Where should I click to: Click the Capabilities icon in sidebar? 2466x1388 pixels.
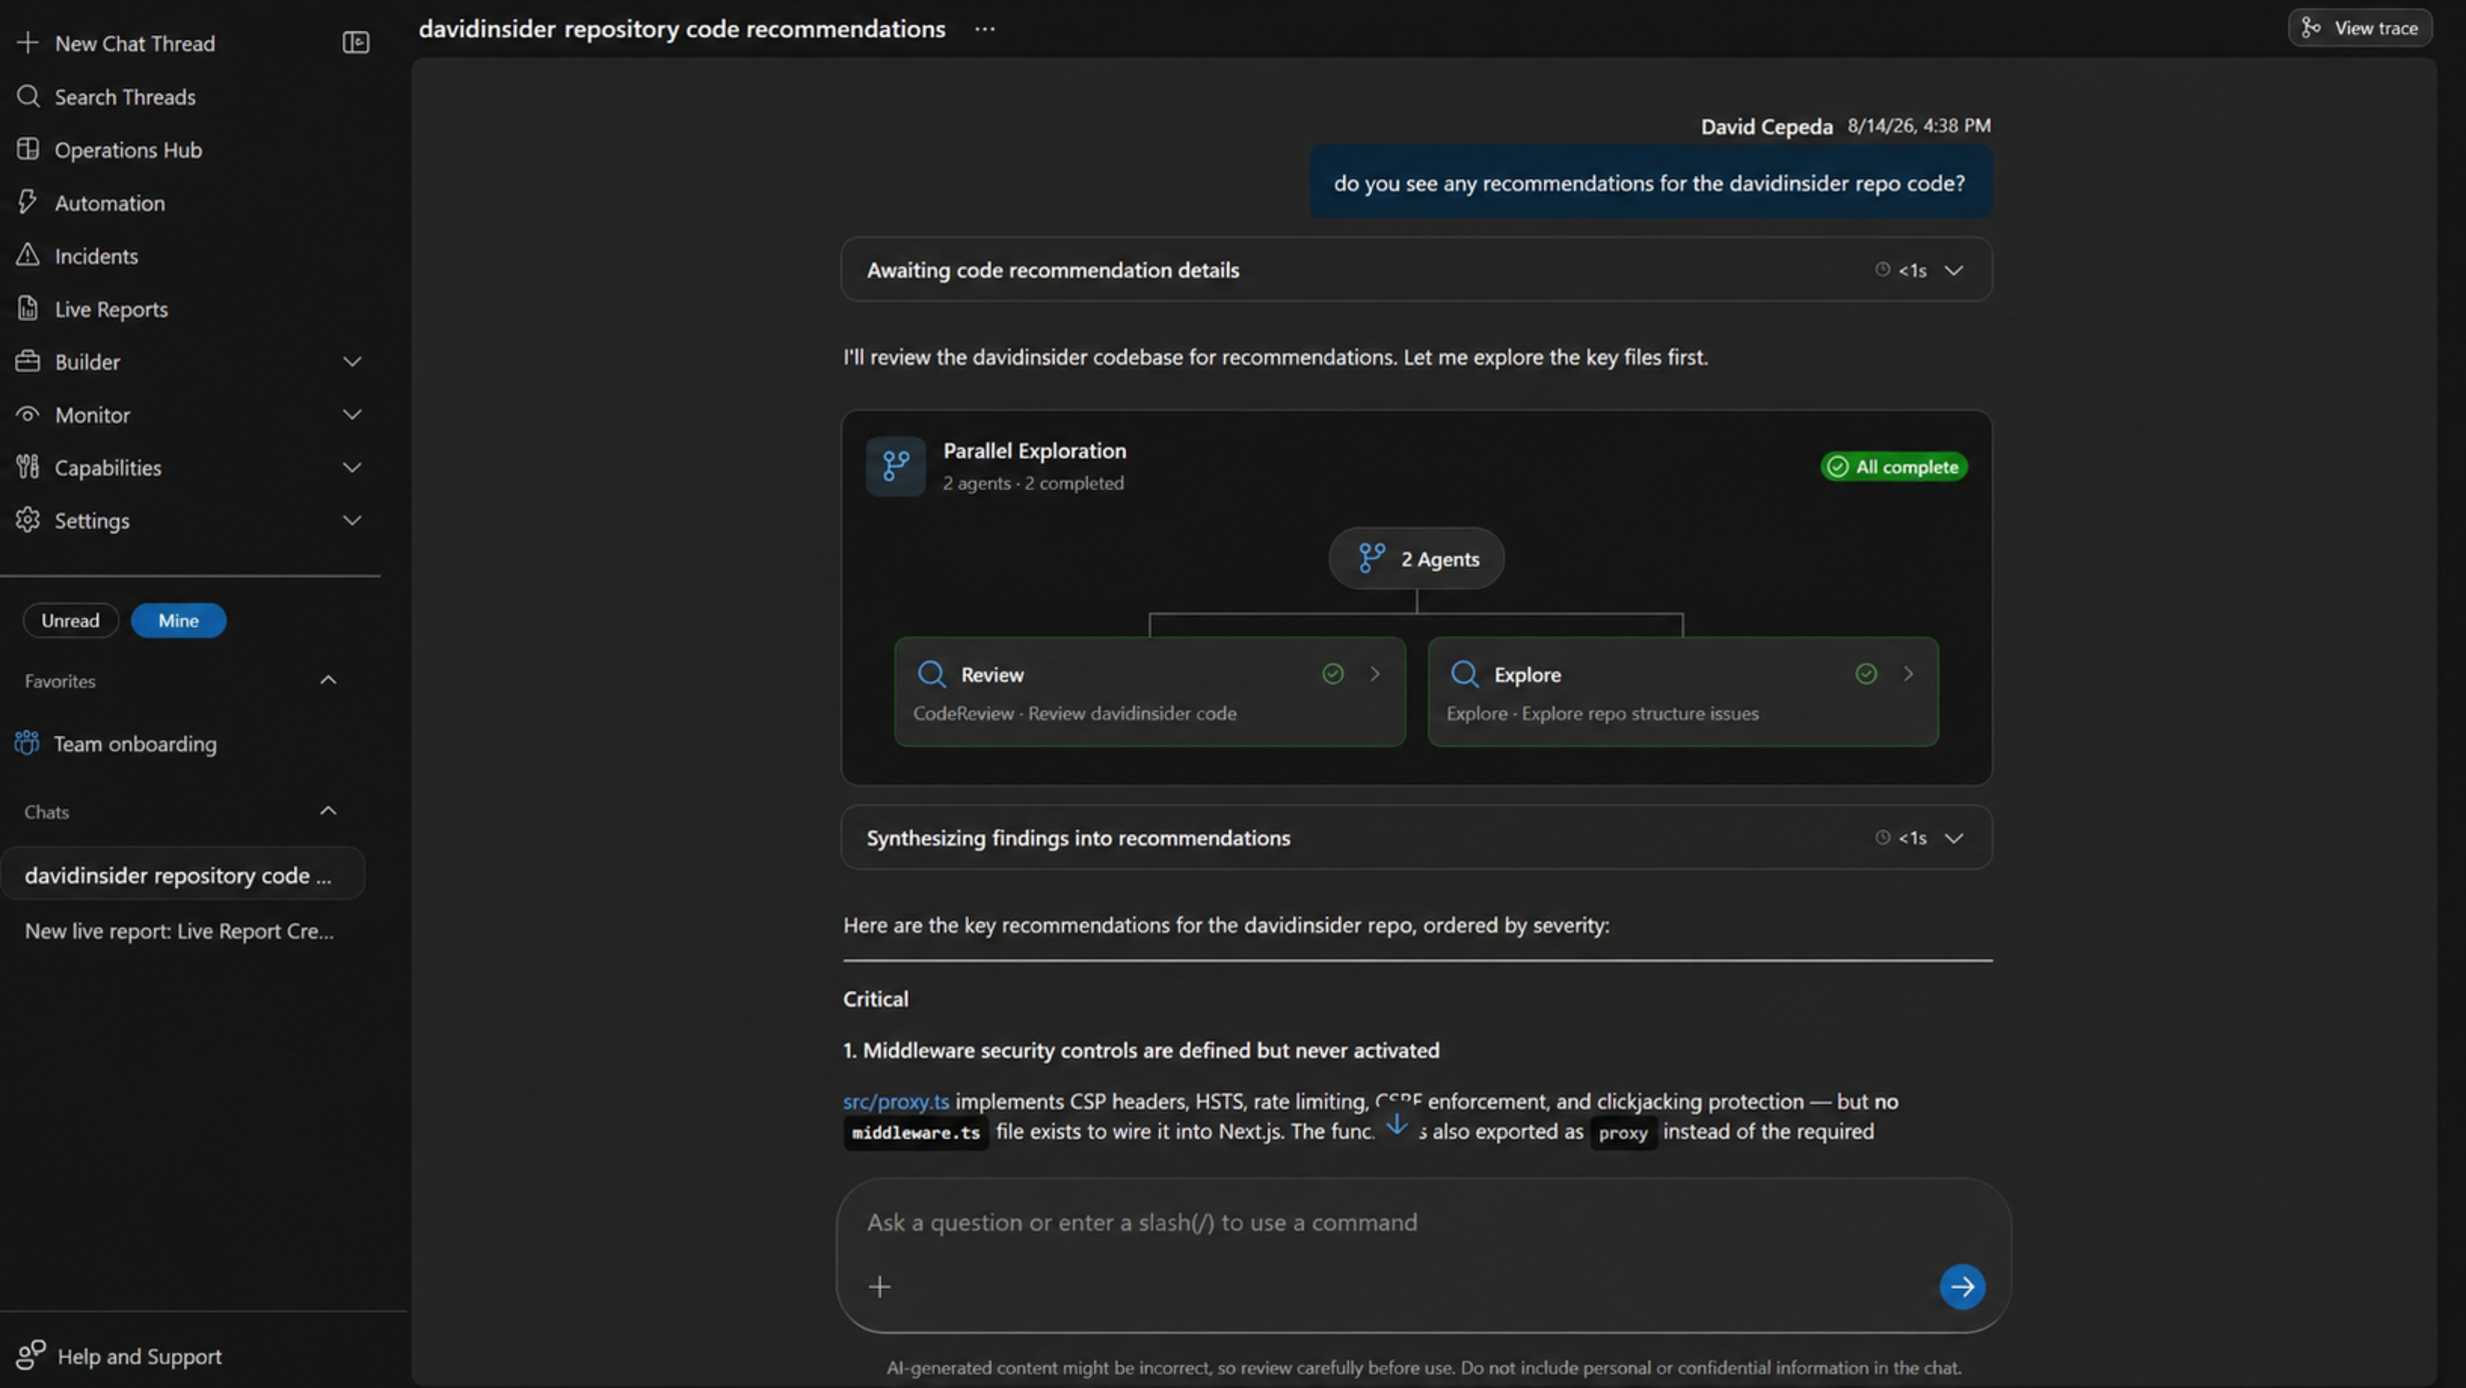pyautogui.click(x=28, y=467)
